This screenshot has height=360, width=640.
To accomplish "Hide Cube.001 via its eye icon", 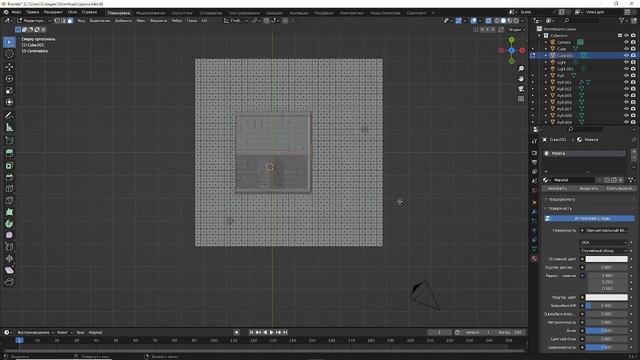I will point(626,55).
